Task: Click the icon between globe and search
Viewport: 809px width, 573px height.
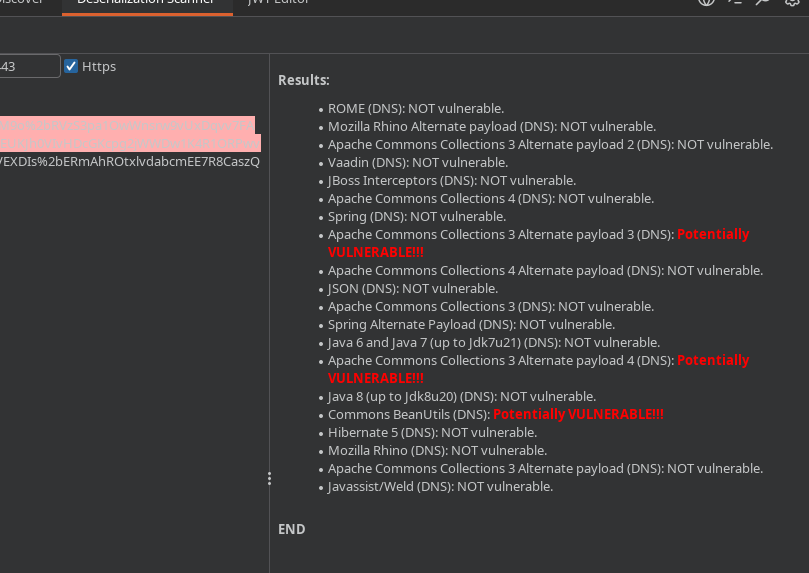Action: 734,3
